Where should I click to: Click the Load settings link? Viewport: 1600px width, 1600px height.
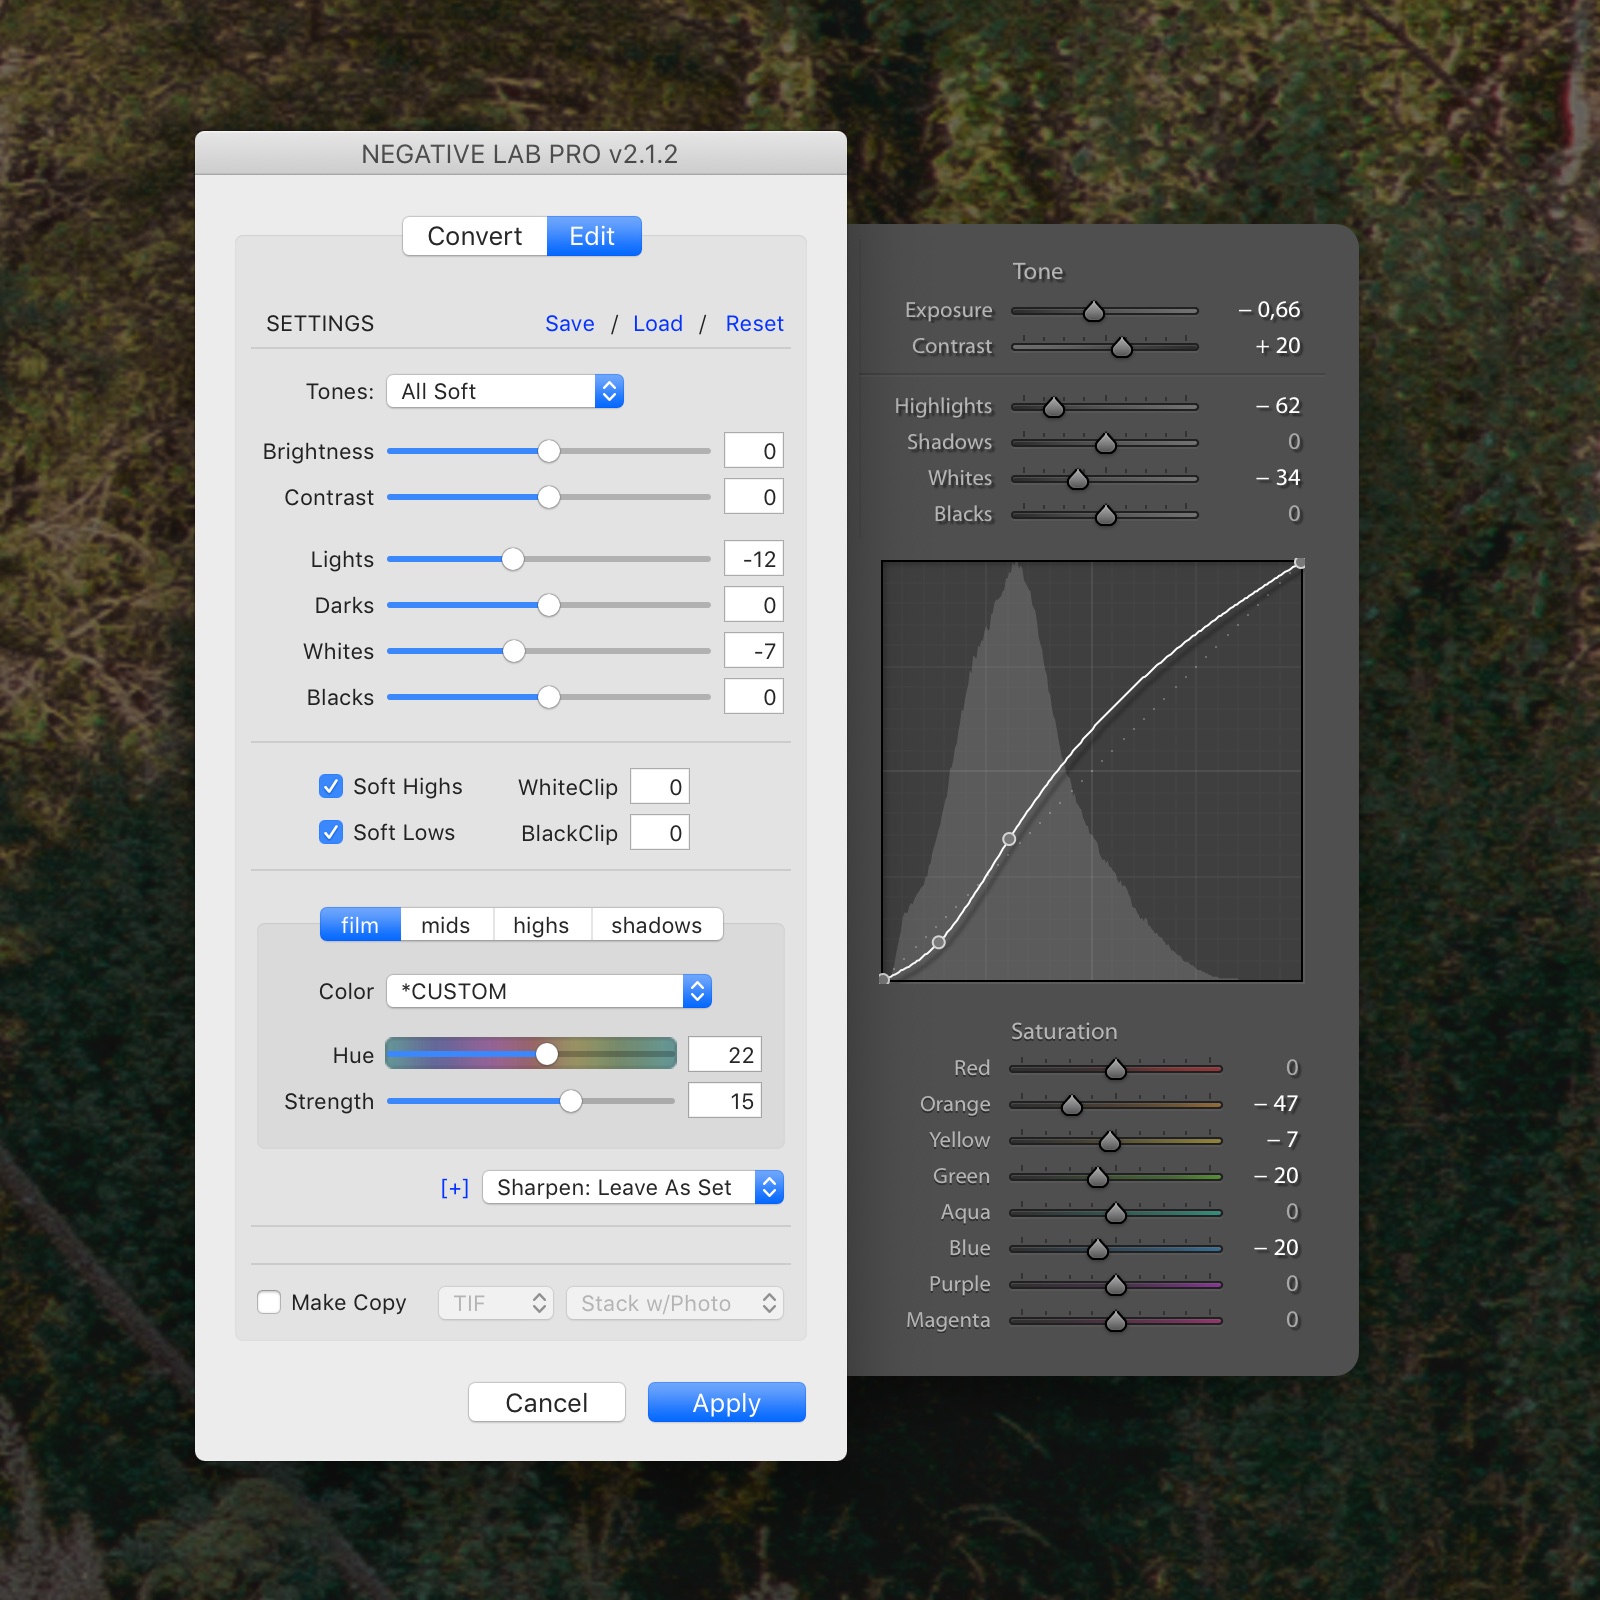[x=658, y=324]
